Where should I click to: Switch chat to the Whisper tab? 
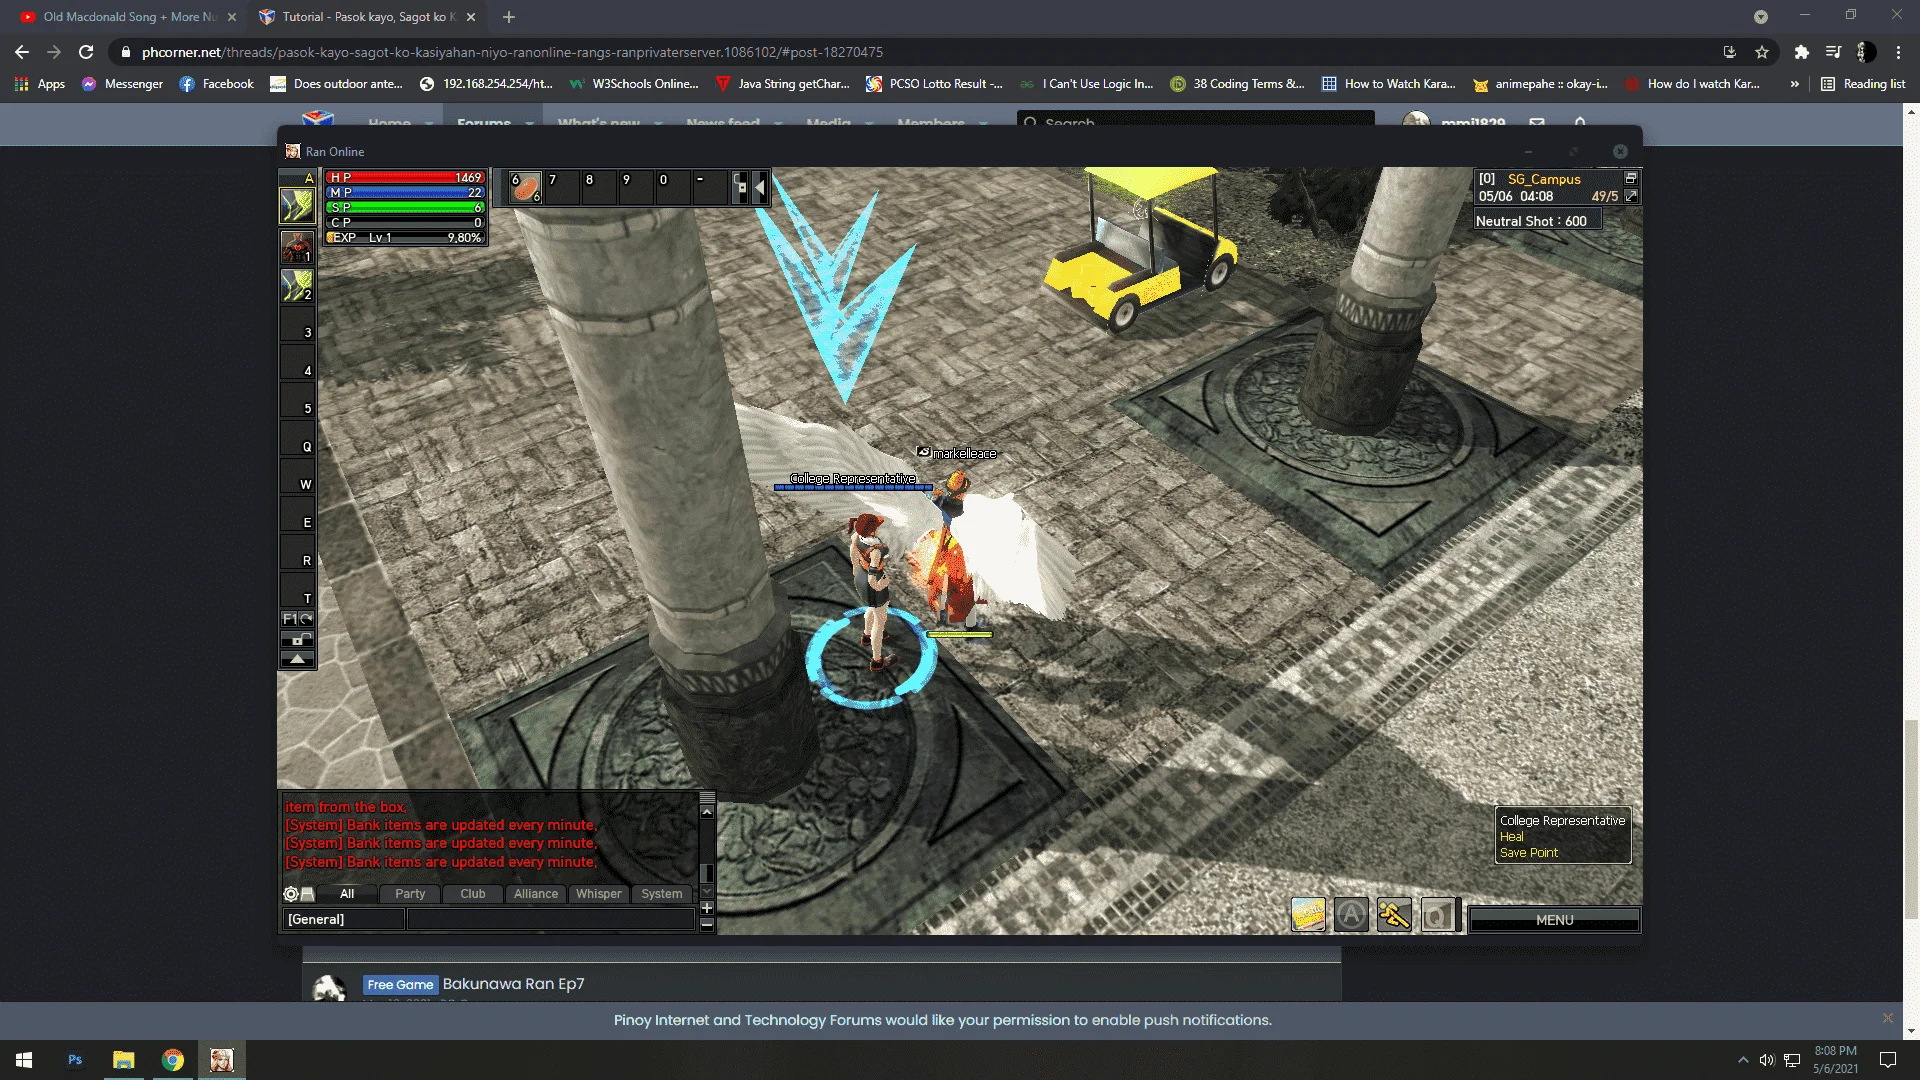pos(599,894)
